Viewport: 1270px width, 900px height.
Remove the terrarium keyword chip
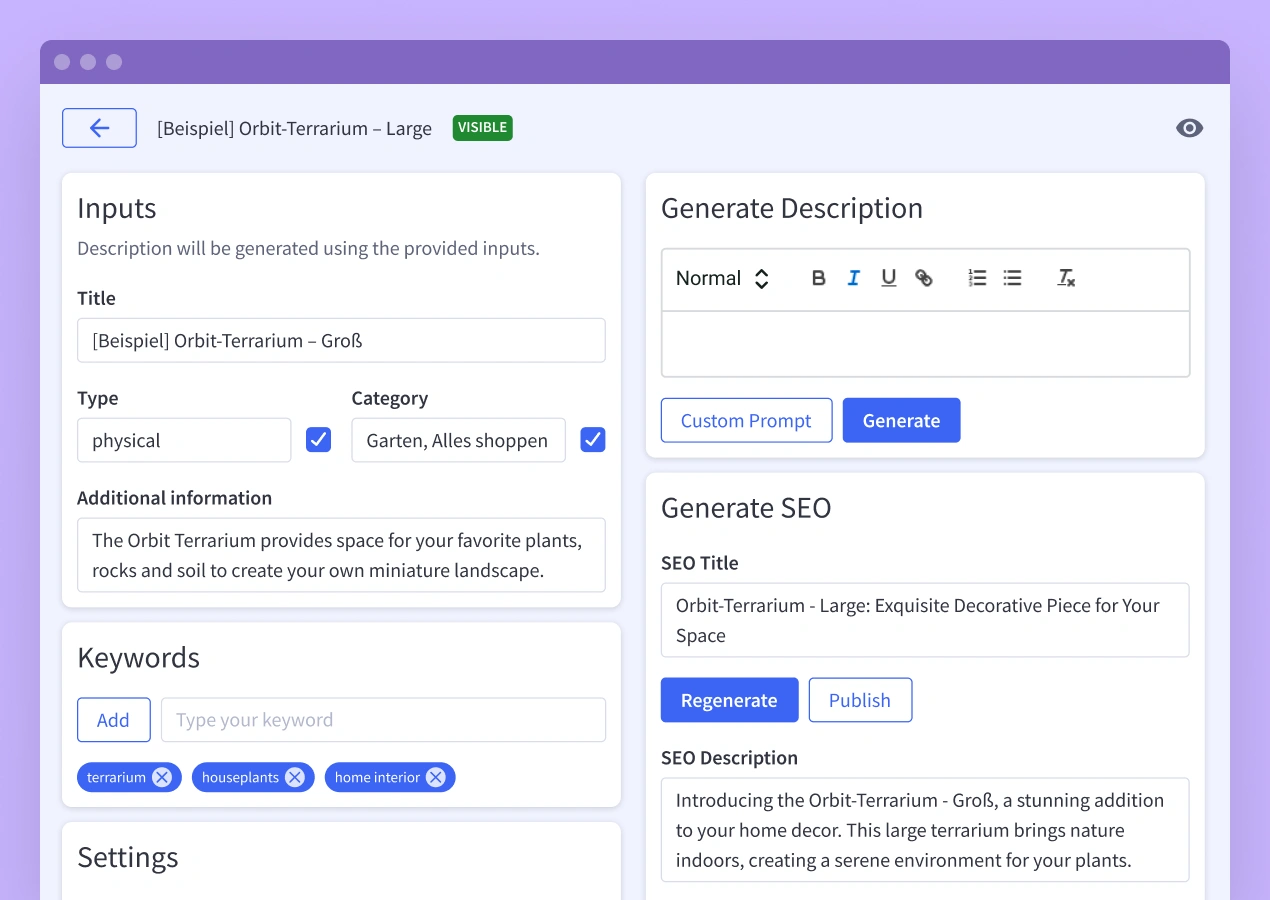pyautogui.click(x=162, y=777)
